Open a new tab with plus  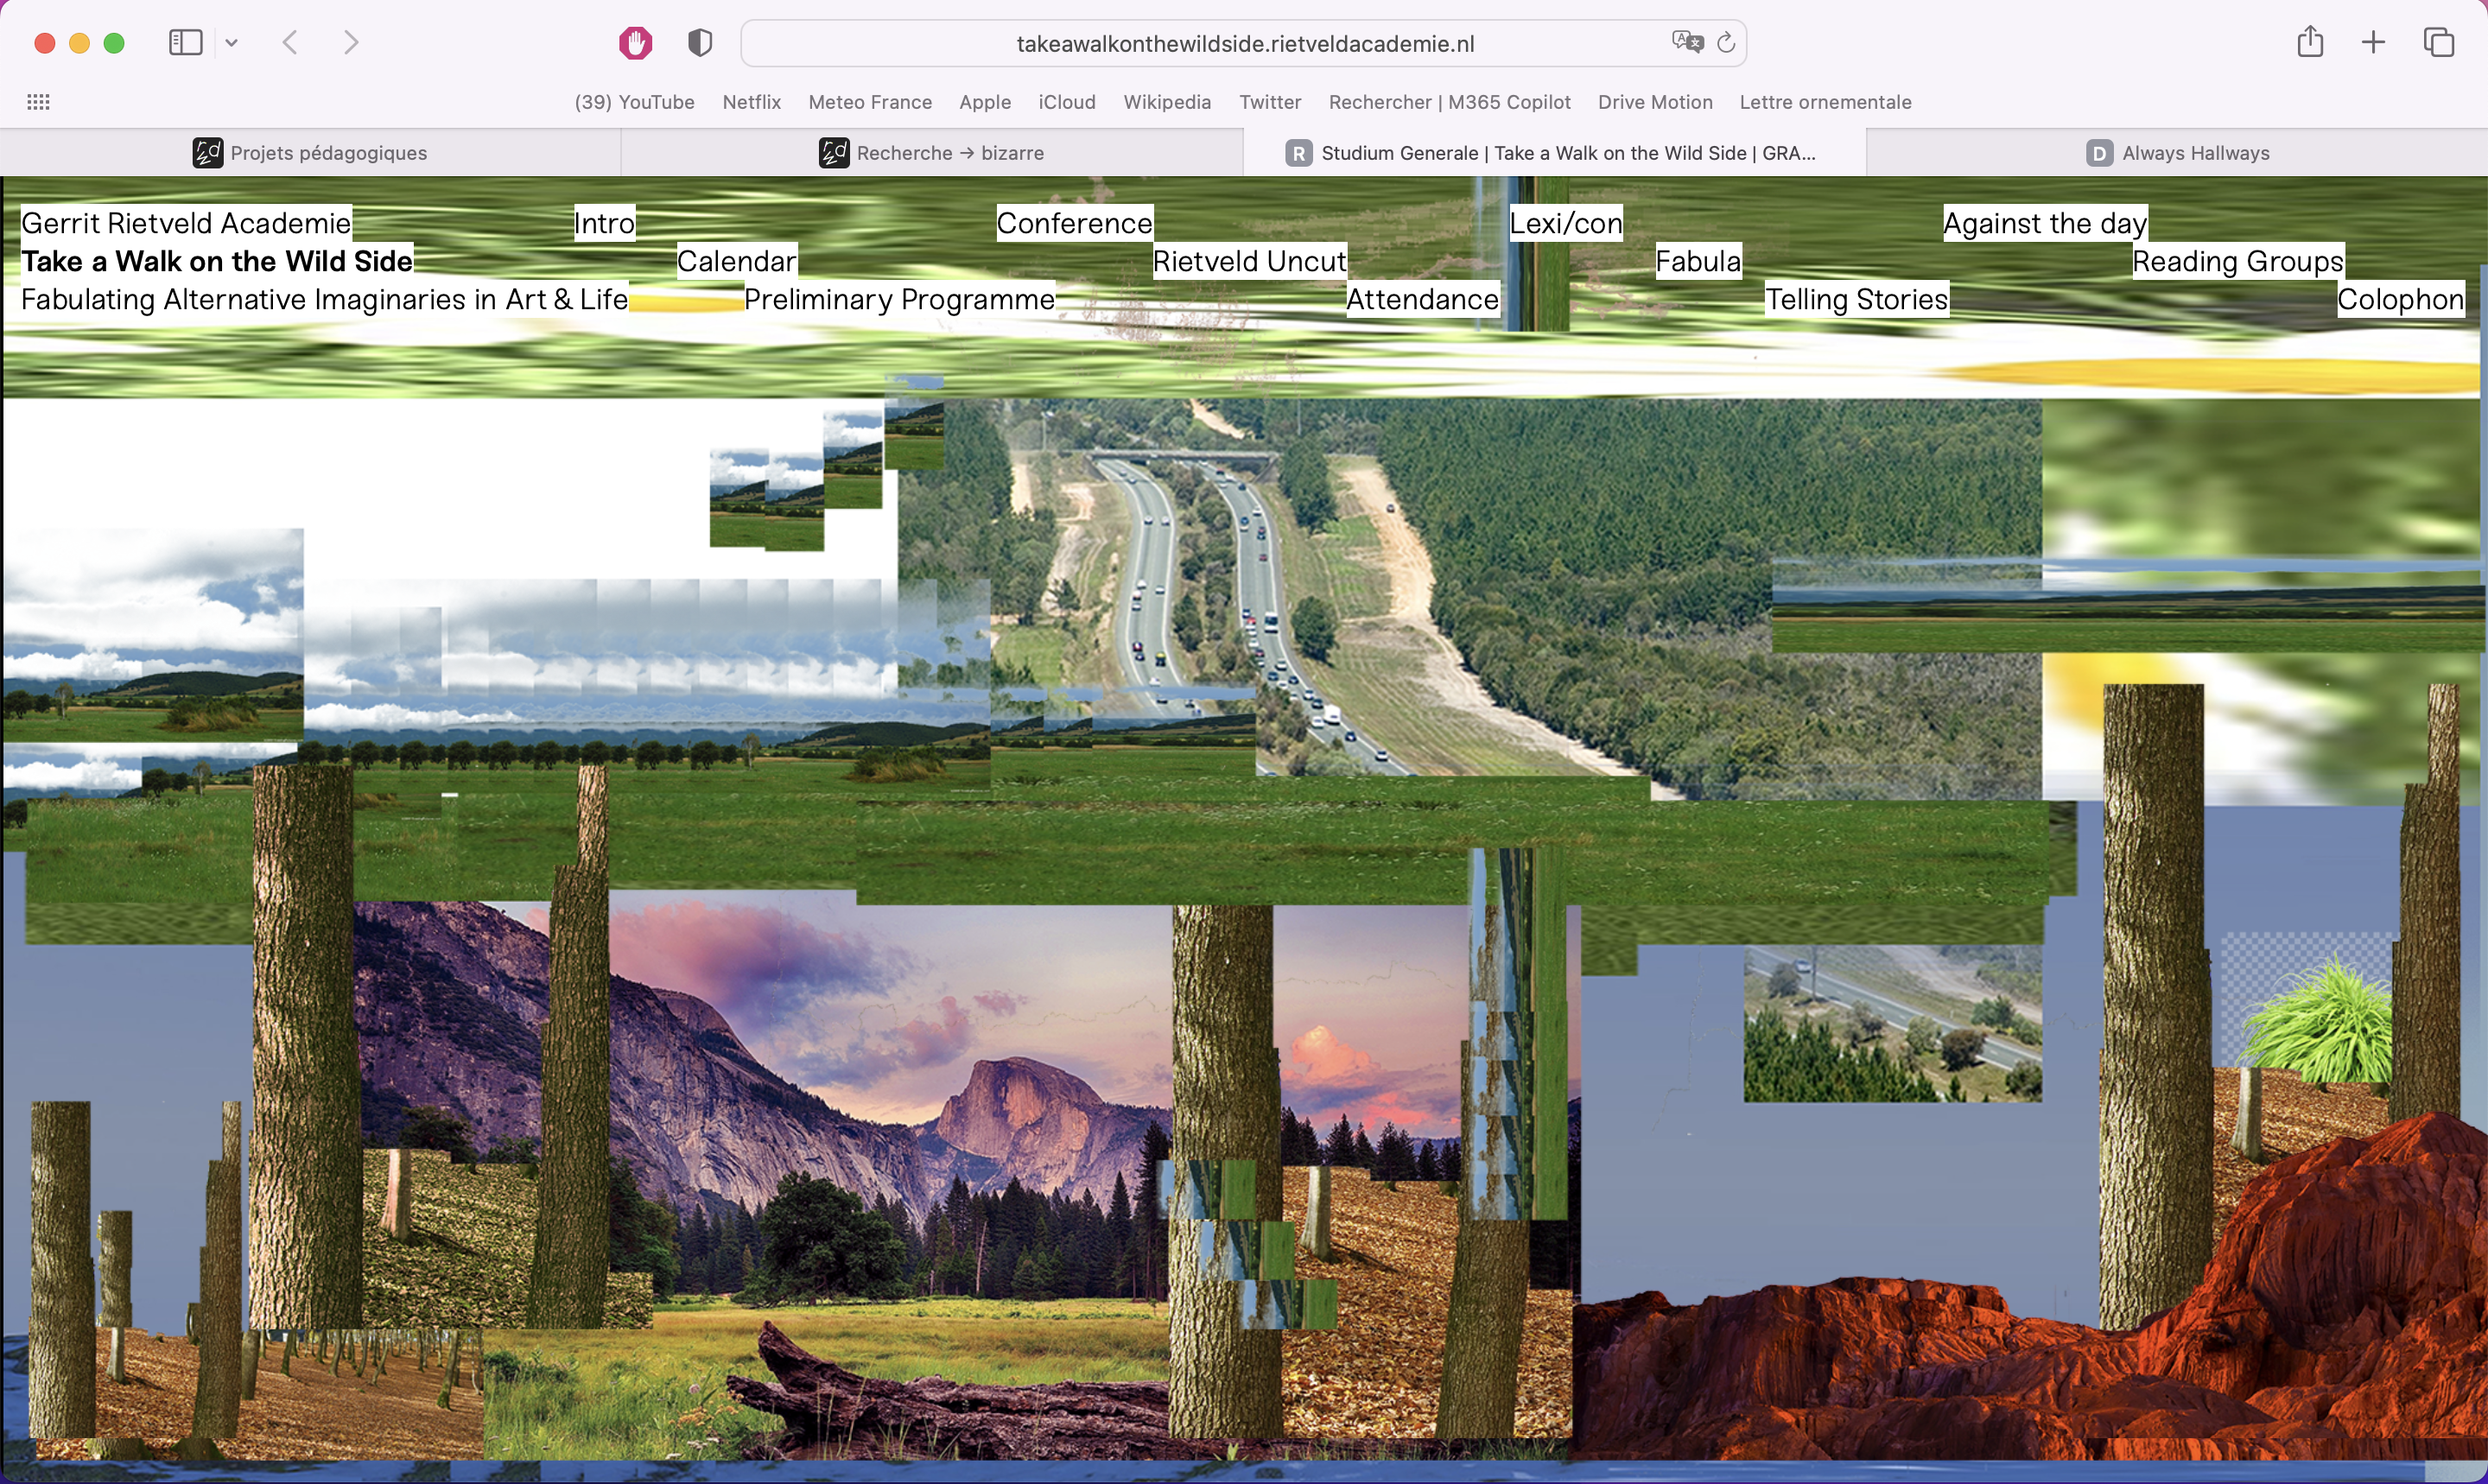(2373, 42)
